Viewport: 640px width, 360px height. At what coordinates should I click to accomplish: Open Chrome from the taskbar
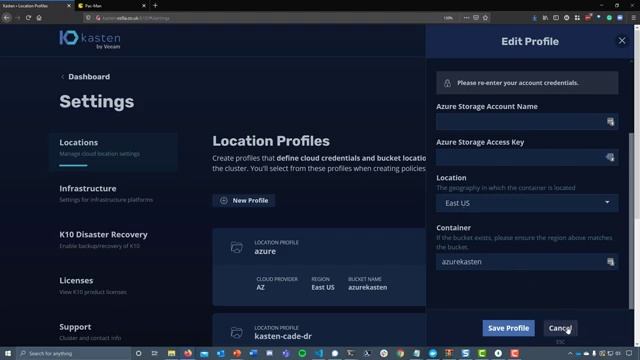pos(400,353)
